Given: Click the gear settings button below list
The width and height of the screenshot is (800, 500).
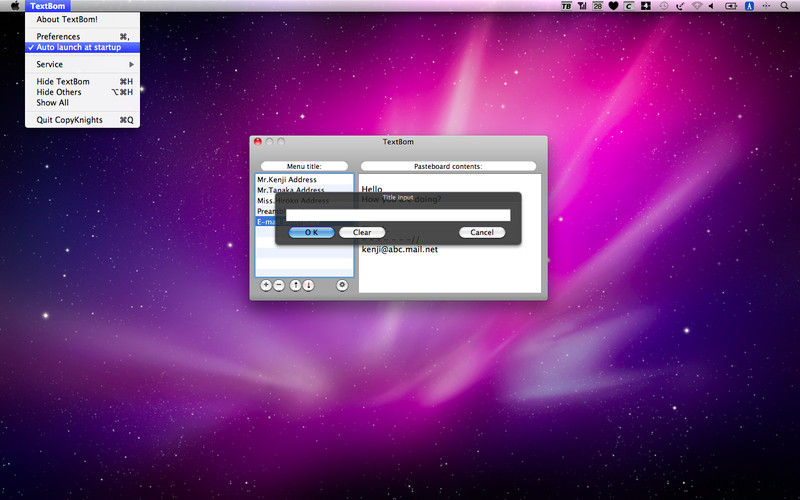Looking at the screenshot, I should coord(342,285).
